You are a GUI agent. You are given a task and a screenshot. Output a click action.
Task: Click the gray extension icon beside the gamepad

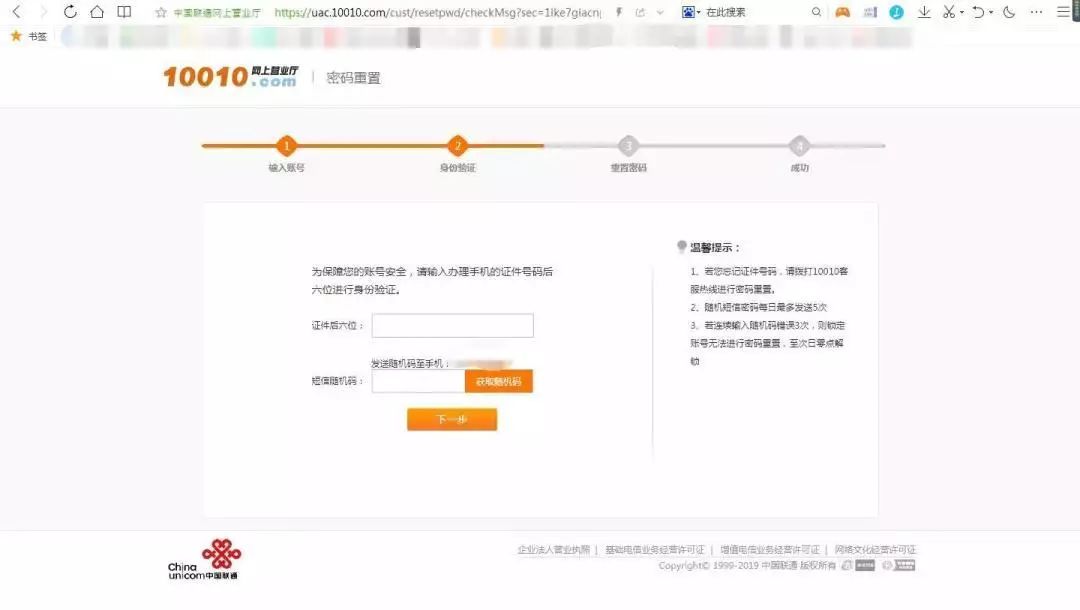(x=870, y=12)
